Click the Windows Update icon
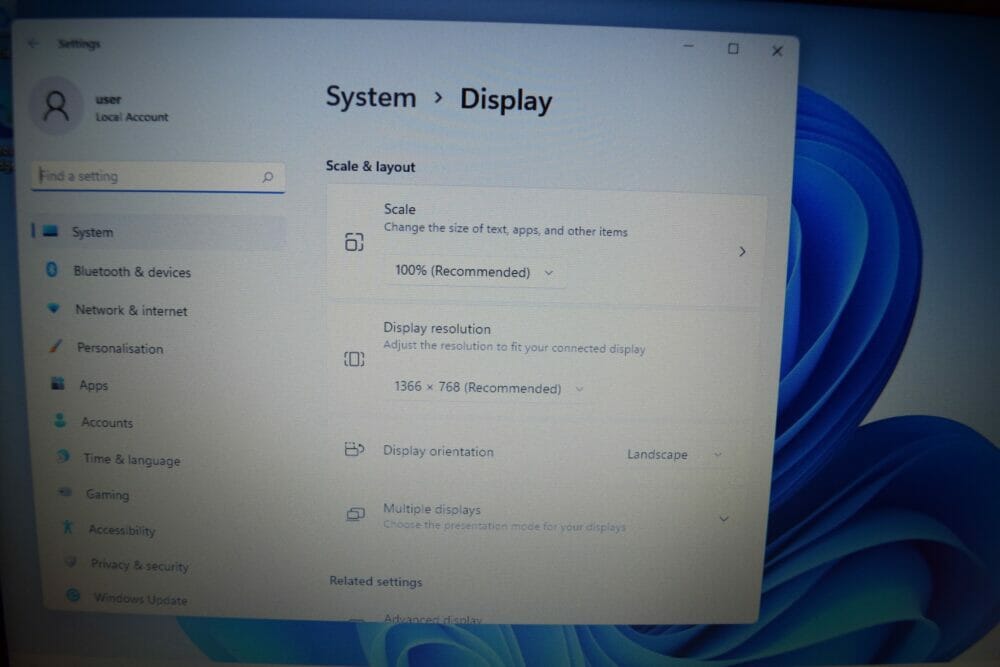This screenshot has height=667, width=1000. click(x=73, y=596)
